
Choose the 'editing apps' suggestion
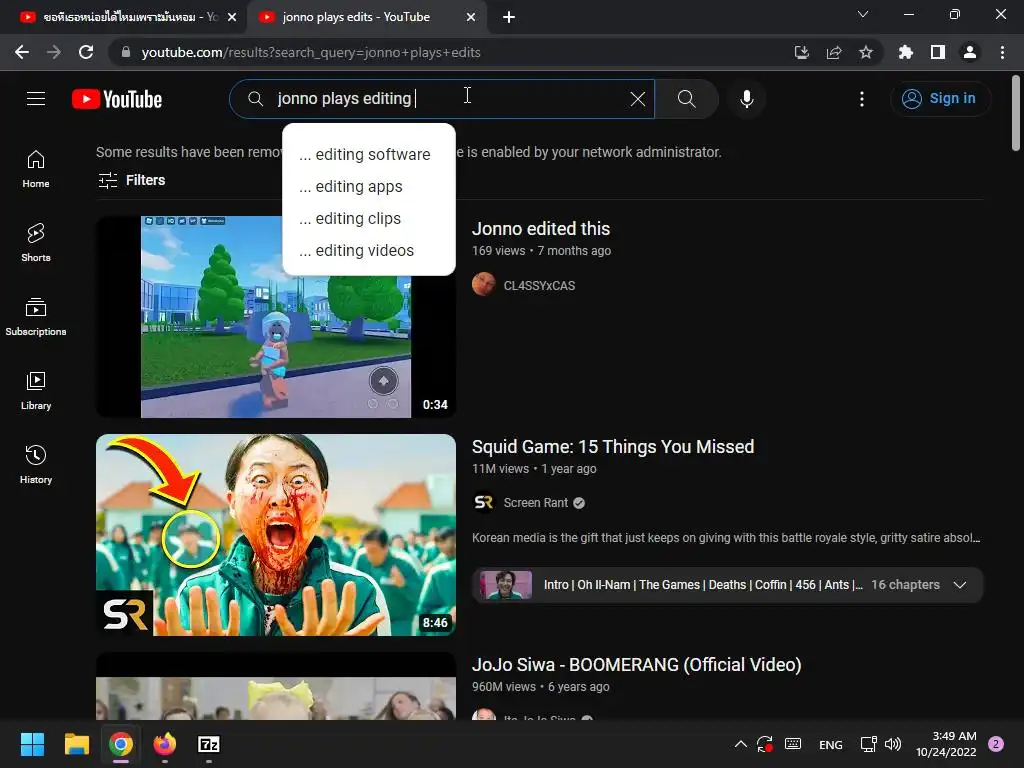point(368,187)
